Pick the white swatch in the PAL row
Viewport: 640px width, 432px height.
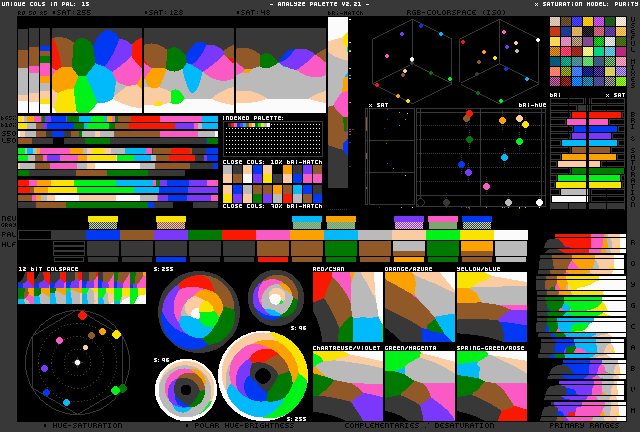click(511, 235)
